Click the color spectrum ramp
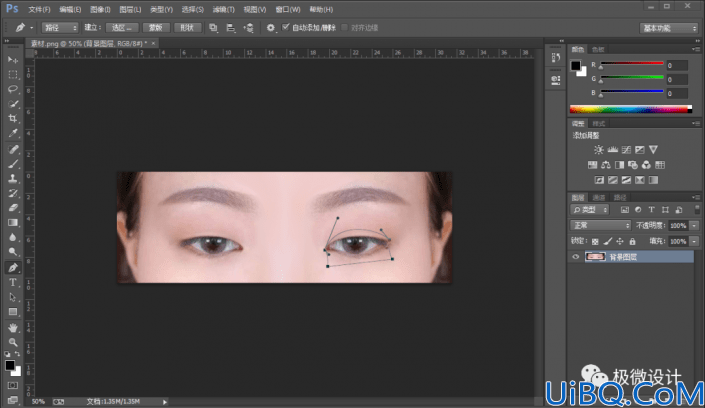The height and width of the screenshot is (408, 705). [630, 109]
